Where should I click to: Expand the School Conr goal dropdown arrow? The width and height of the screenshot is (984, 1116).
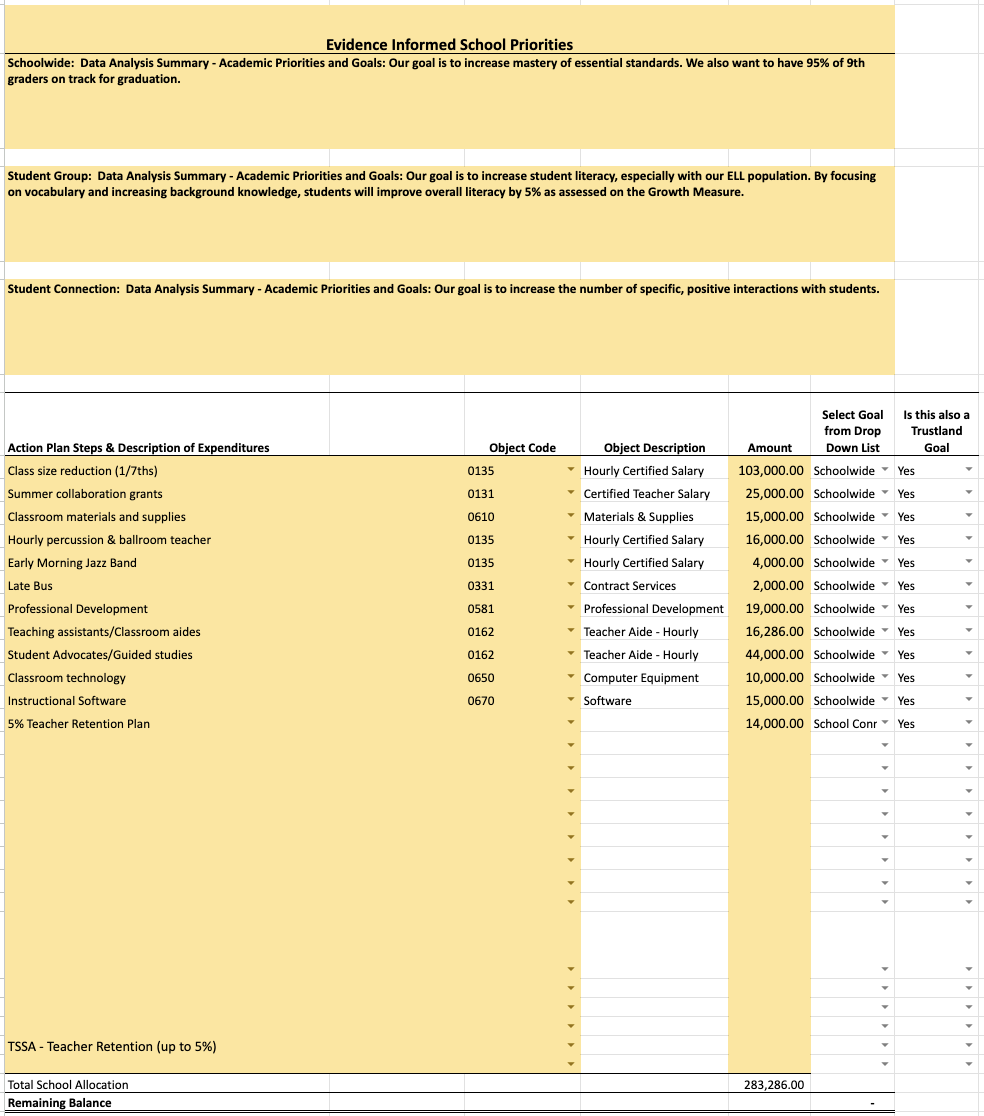(x=885, y=722)
